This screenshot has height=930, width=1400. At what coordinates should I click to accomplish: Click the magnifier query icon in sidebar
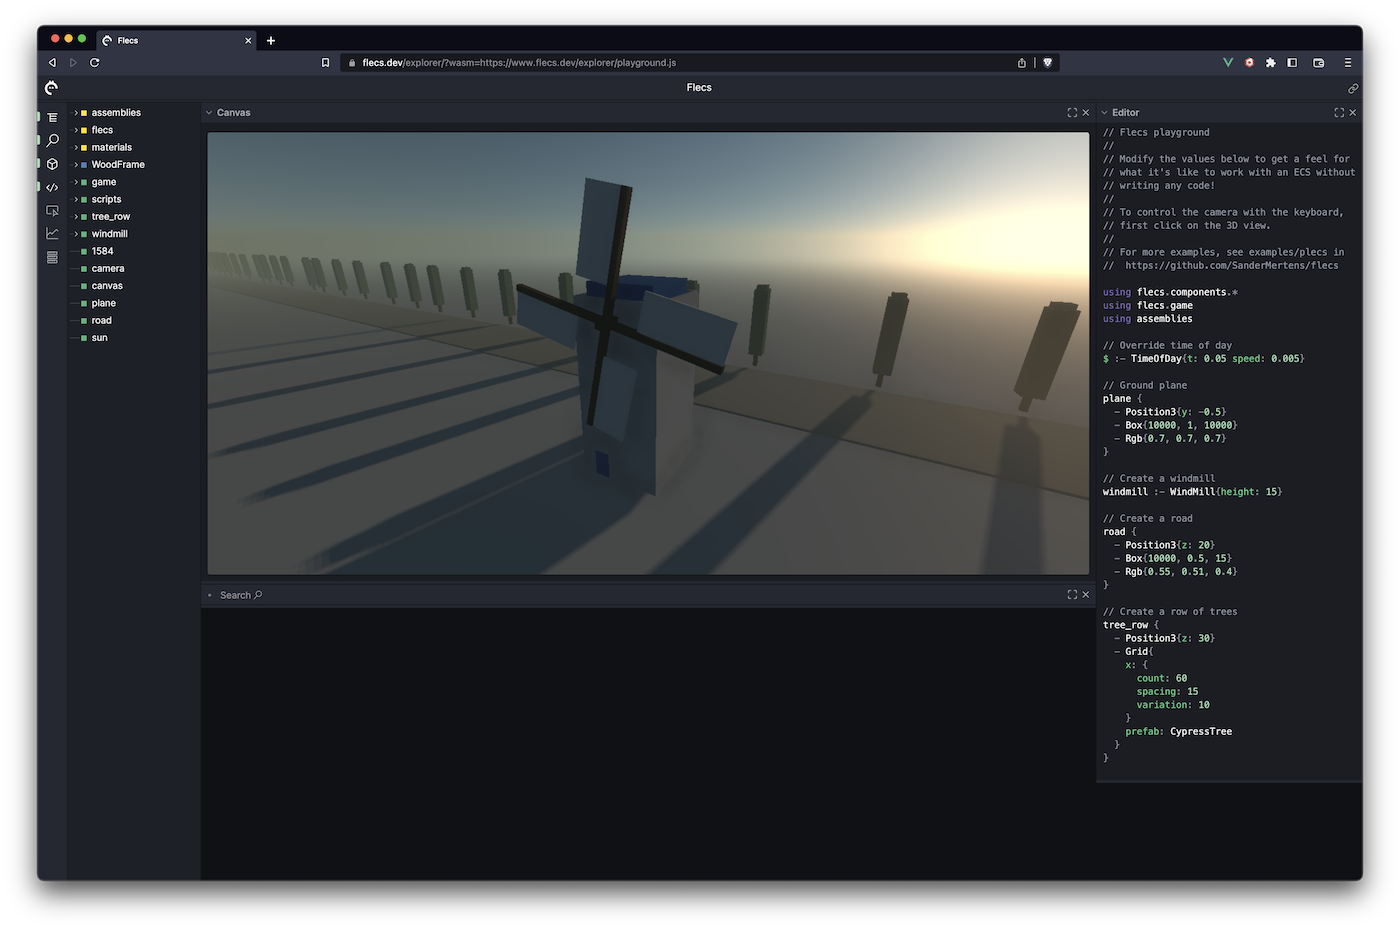[52, 141]
